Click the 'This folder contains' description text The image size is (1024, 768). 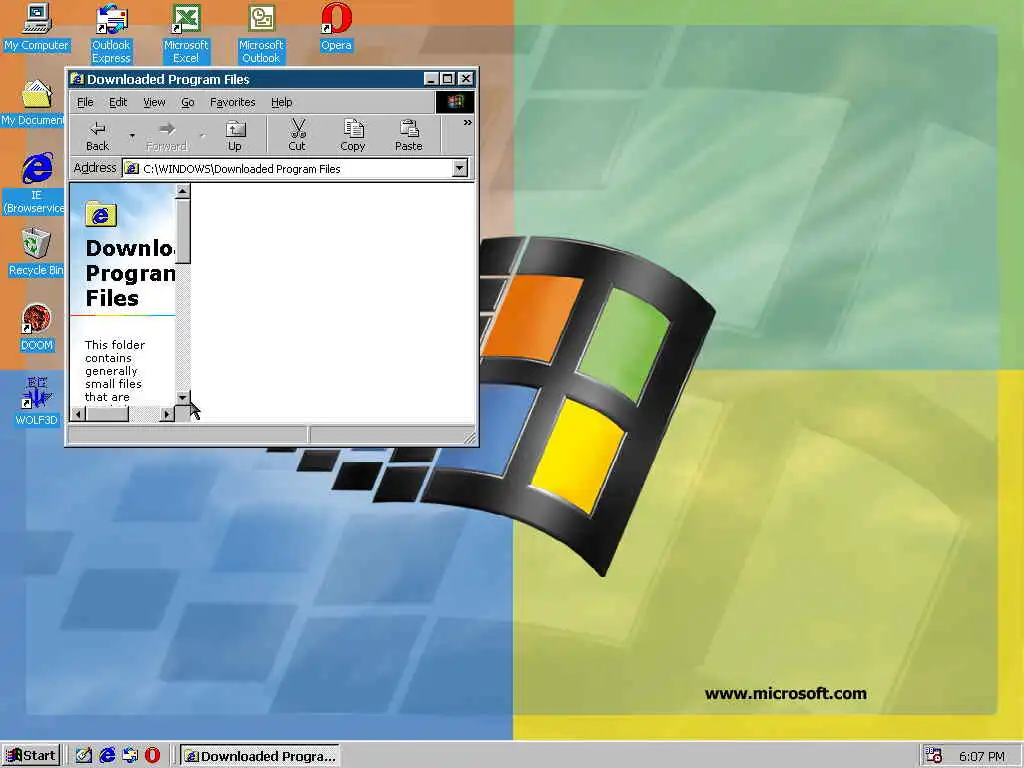pyautogui.click(x=115, y=351)
